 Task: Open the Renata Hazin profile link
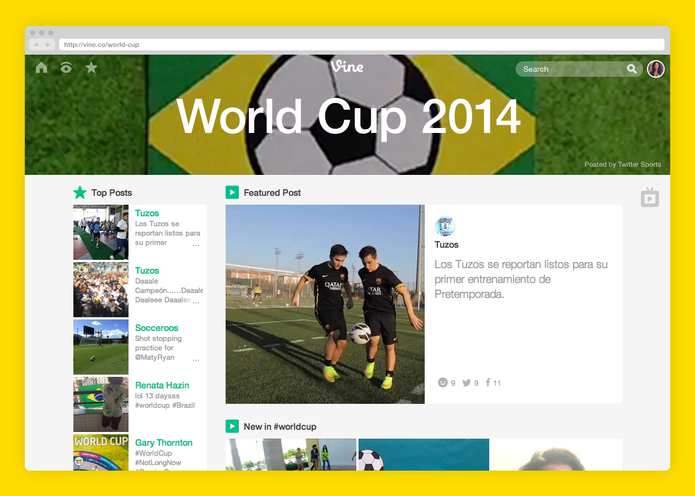point(162,385)
